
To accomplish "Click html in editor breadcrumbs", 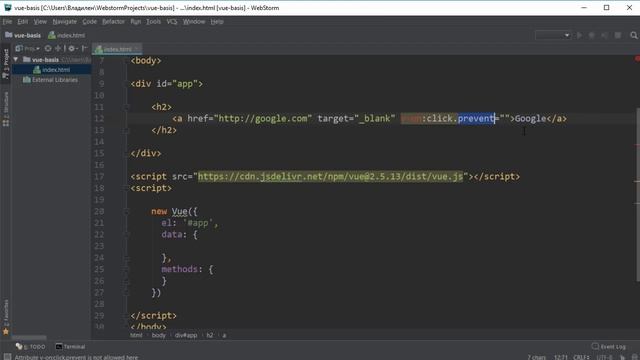I will pos(136,336).
